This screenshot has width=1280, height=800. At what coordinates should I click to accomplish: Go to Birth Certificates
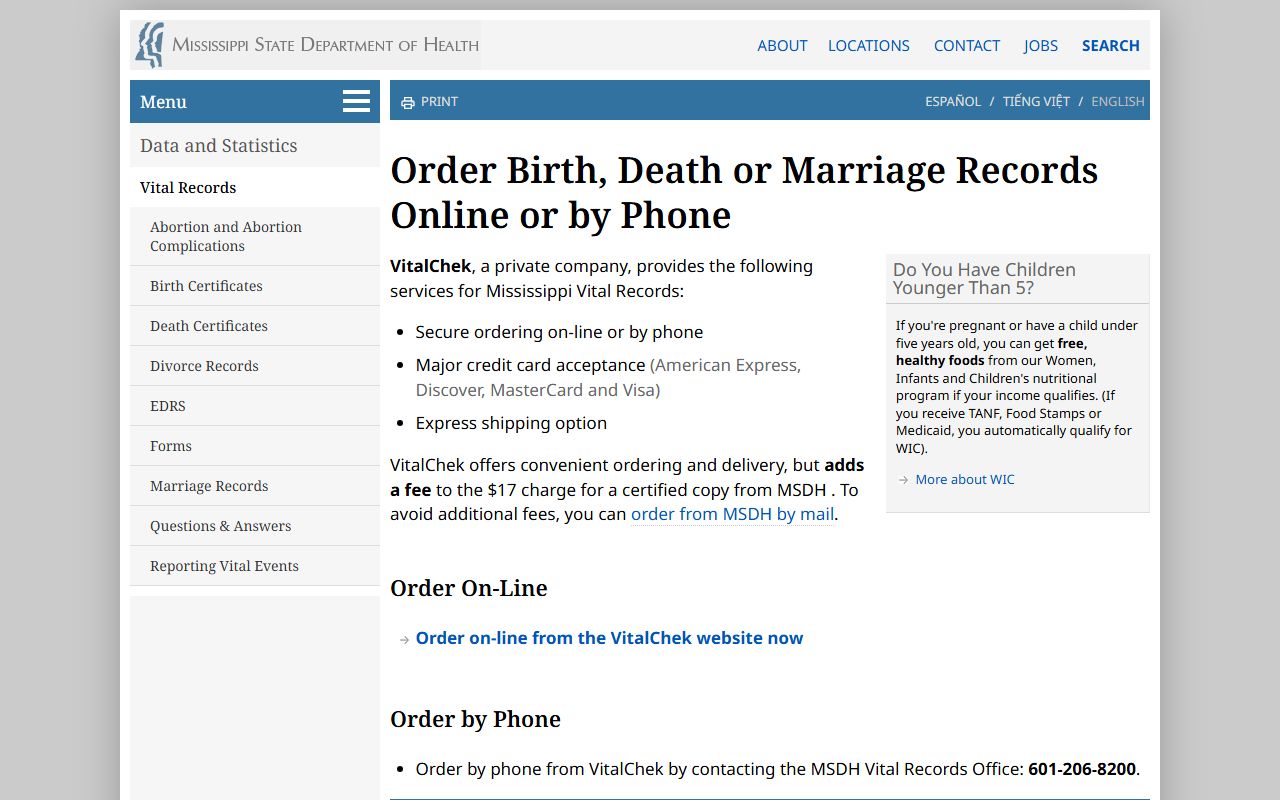255,286
